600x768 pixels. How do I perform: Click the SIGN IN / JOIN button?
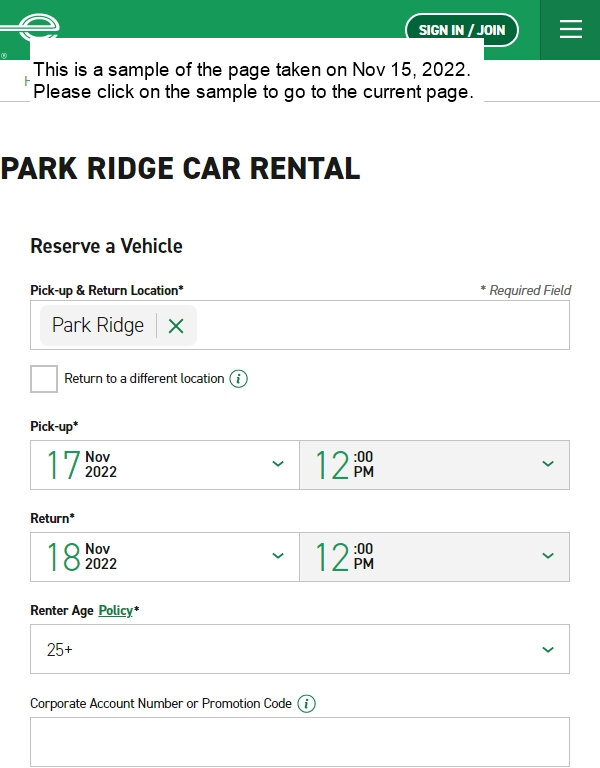click(462, 30)
